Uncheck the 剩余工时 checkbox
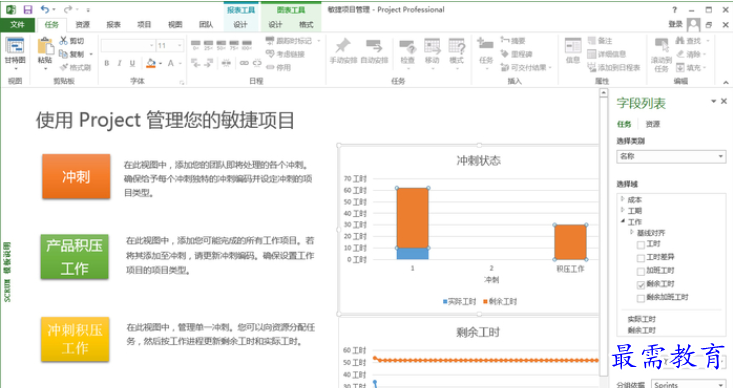 [x=641, y=284]
